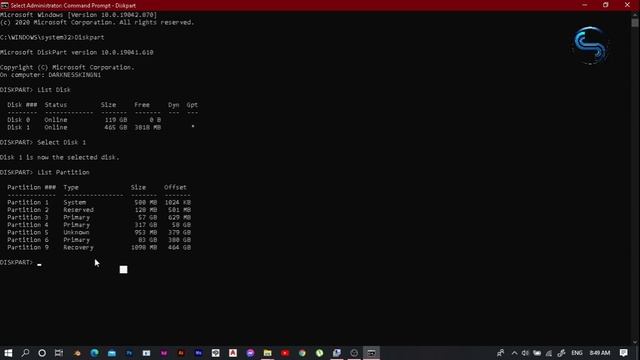Close the Diskpart Command Prompt window
Viewport: 640px width, 360px height.
tap(627, 5)
